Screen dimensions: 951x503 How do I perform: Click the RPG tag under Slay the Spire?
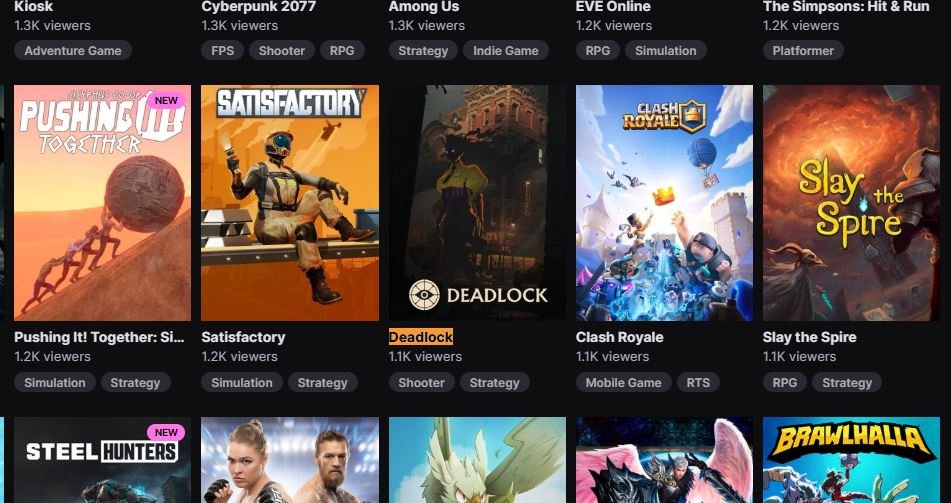(x=785, y=382)
